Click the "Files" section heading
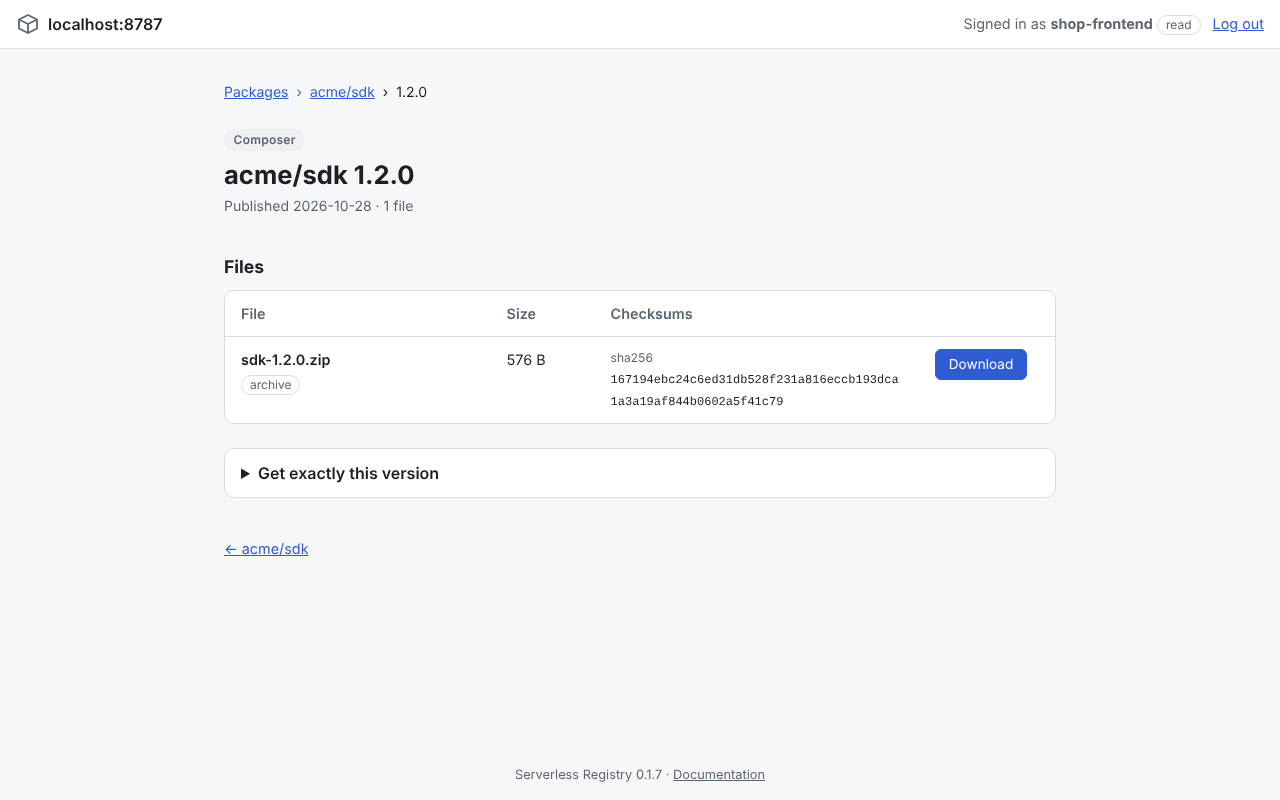Screen dimensions: 1280x800 244,267
